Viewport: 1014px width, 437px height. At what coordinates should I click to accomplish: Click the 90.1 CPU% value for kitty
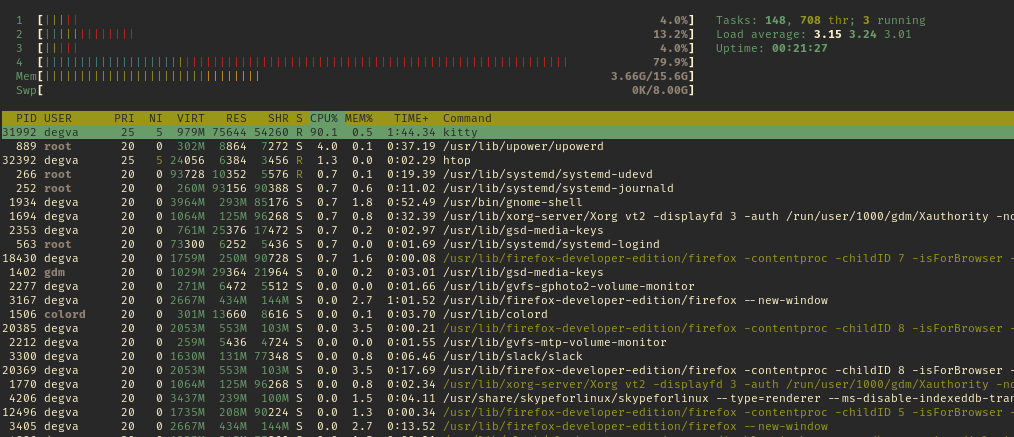pyautogui.click(x=324, y=133)
